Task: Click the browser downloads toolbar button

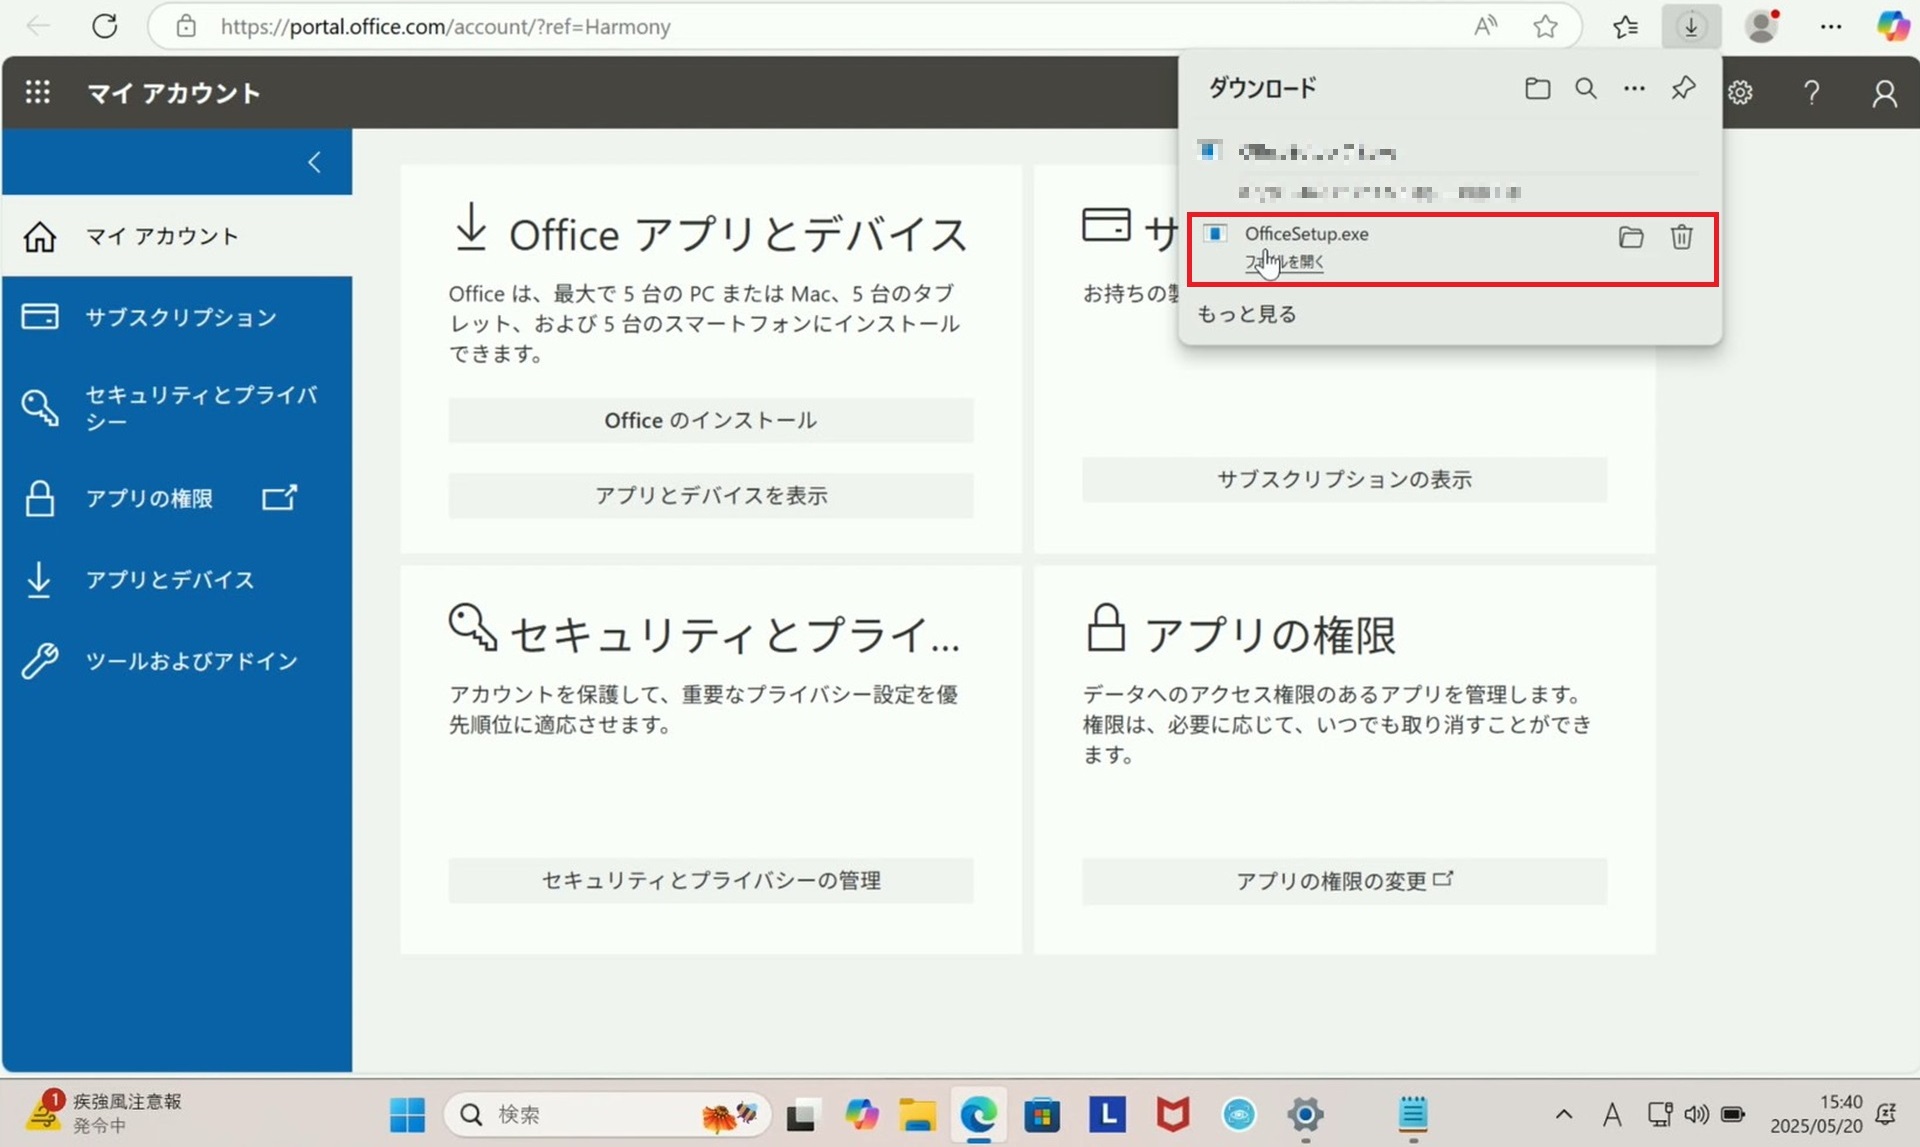Action: (1691, 26)
